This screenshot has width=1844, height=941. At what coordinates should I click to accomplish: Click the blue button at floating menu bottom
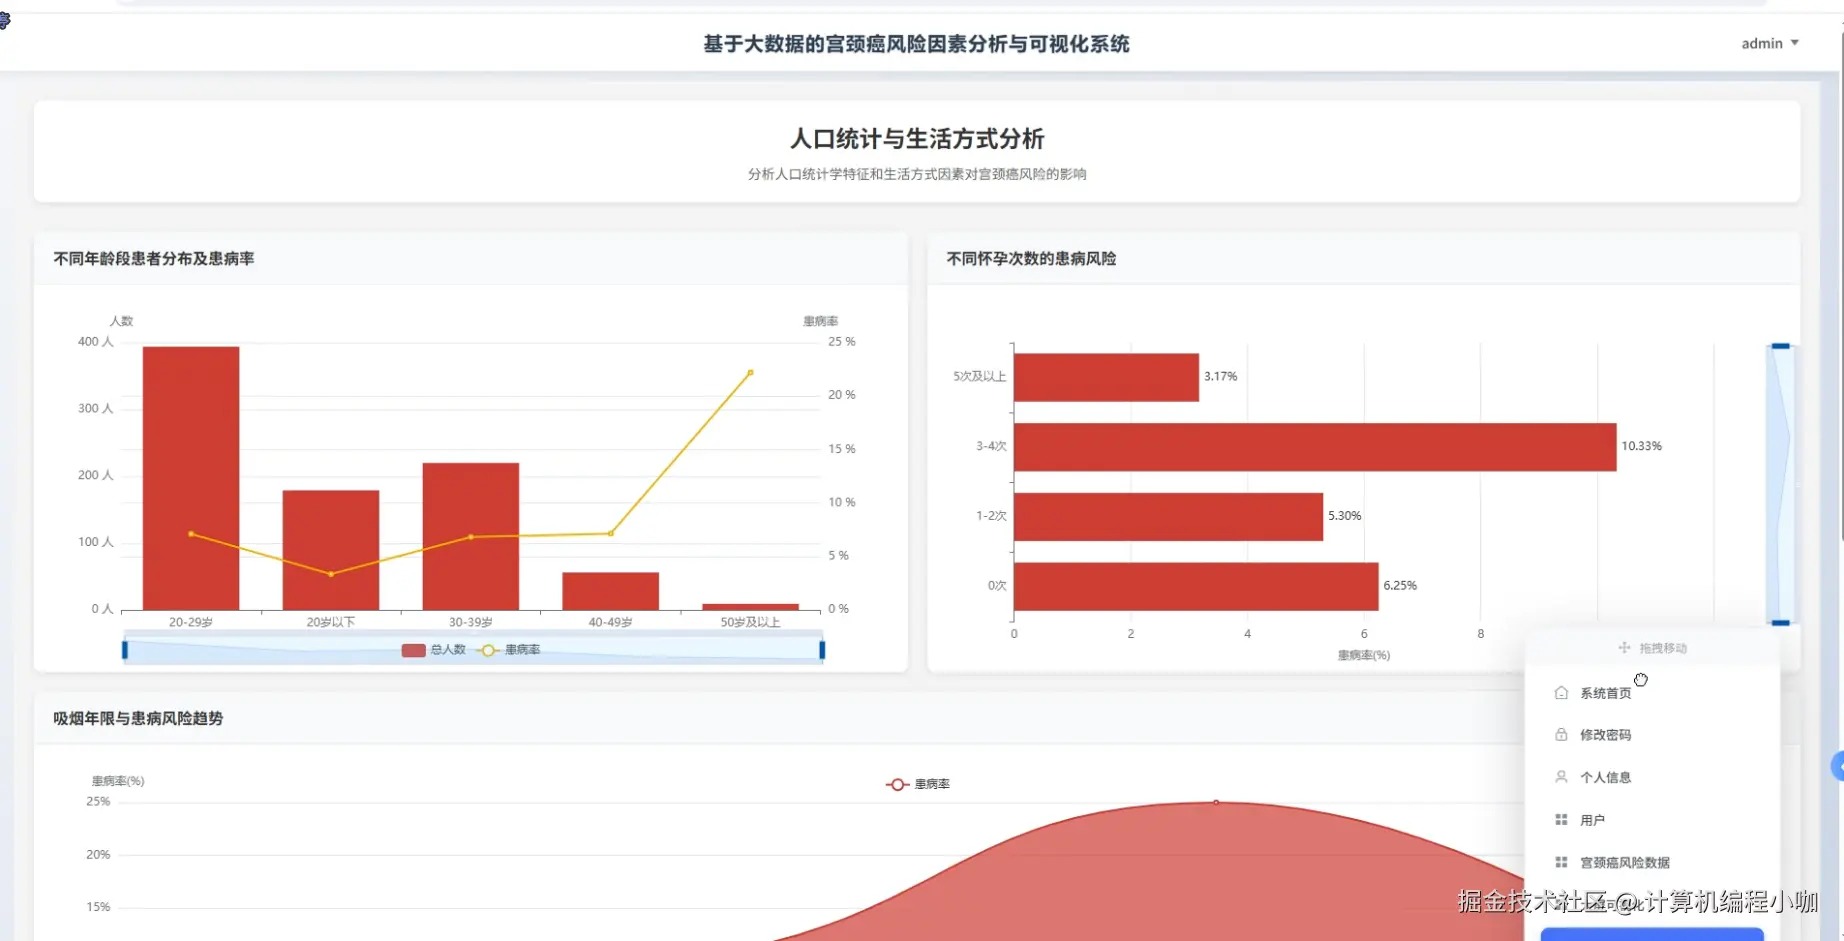click(1652, 934)
